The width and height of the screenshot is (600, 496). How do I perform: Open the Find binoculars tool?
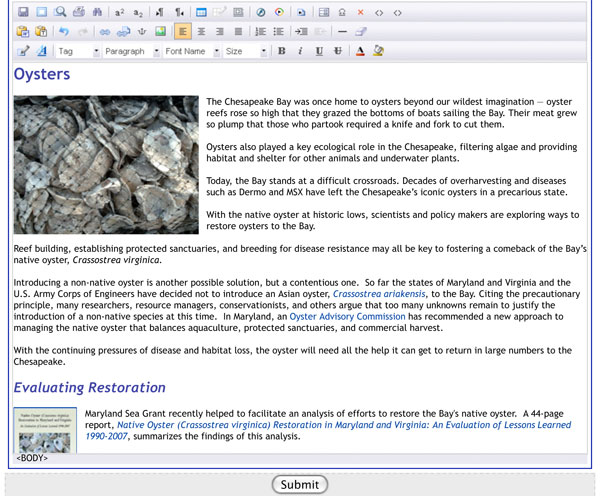(x=97, y=12)
